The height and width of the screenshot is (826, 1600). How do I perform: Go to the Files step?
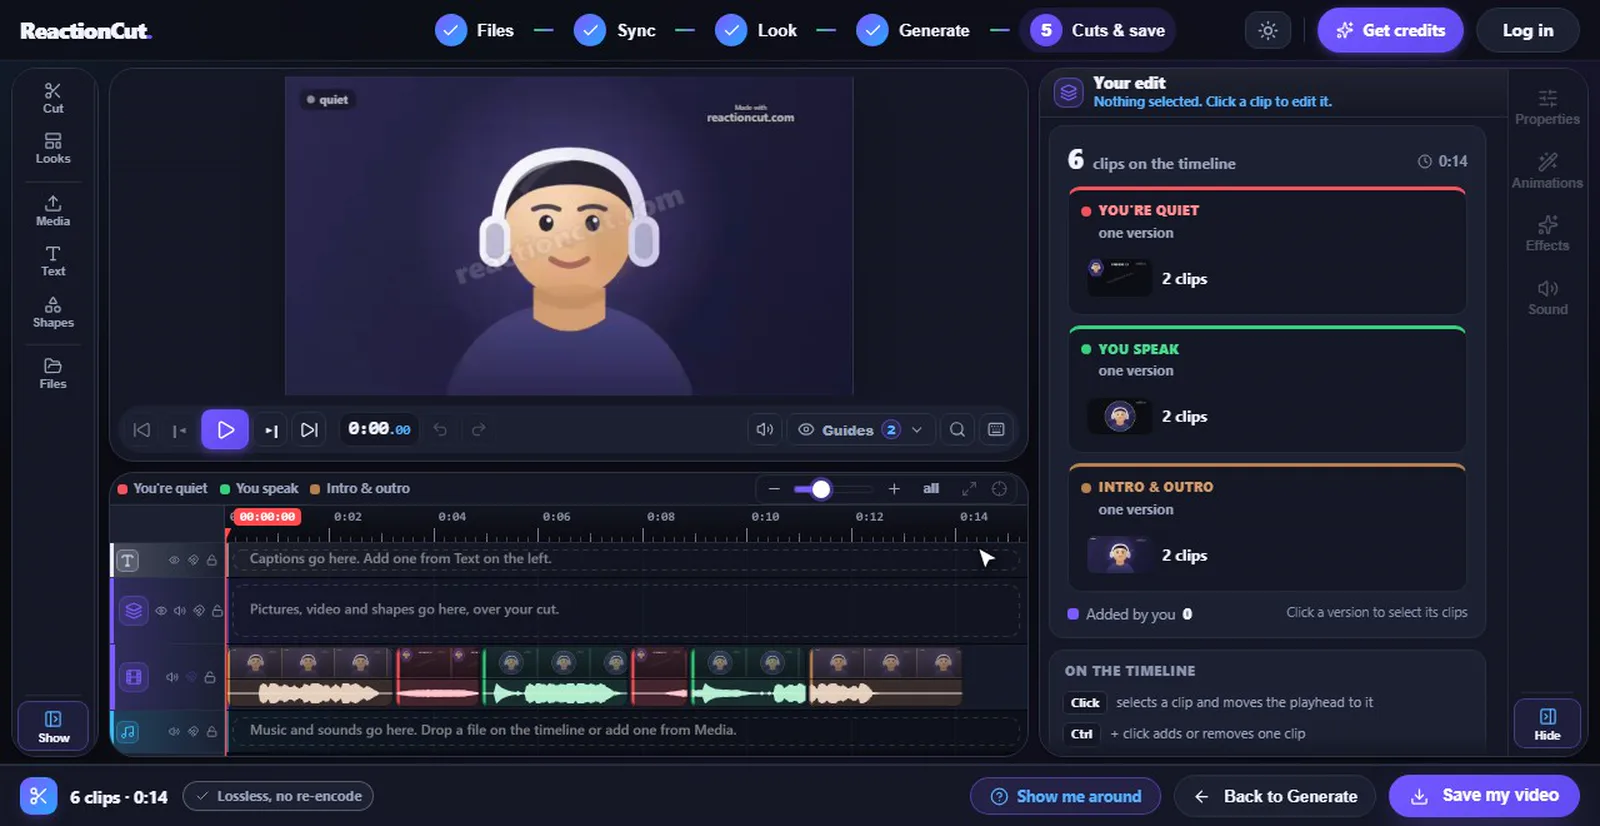(475, 30)
